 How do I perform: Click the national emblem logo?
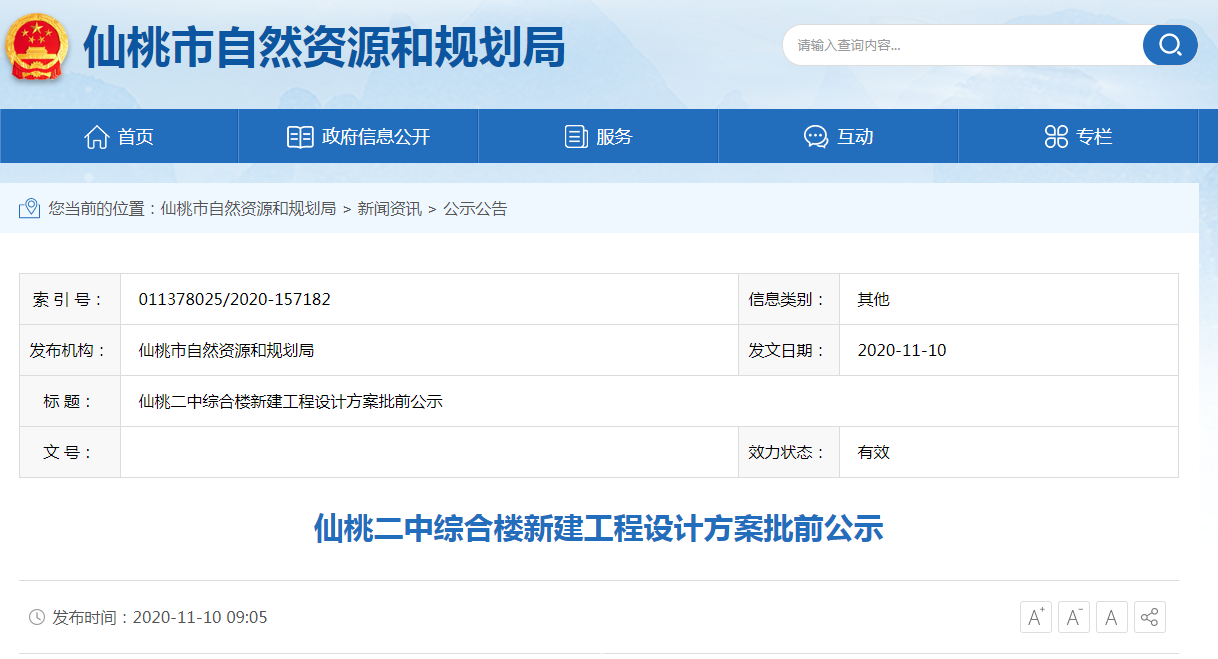(38, 47)
